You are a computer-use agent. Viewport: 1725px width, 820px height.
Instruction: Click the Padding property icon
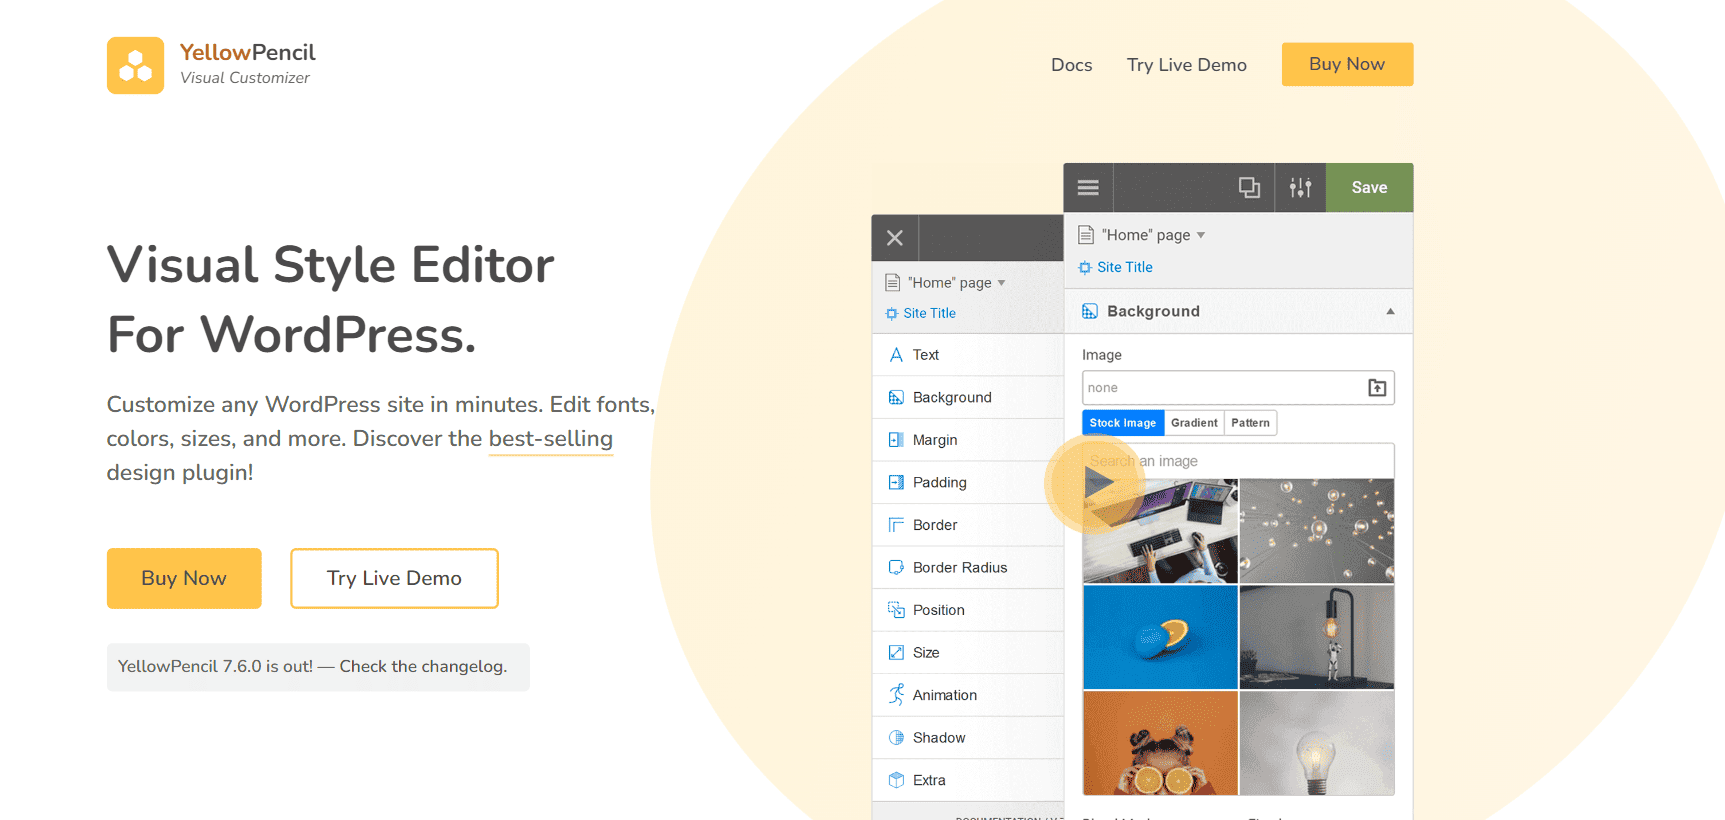pyautogui.click(x=896, y=482)
